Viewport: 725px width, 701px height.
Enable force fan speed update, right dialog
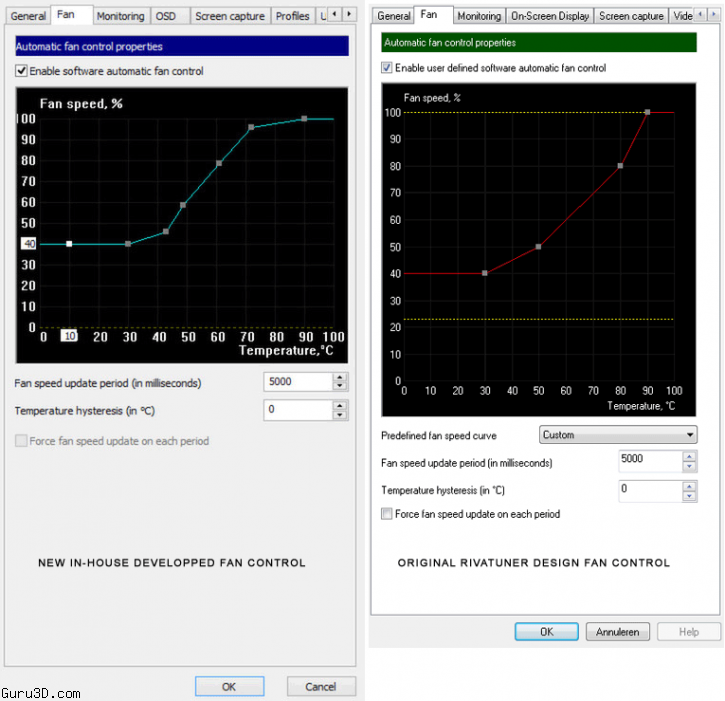tap(388, 514)
